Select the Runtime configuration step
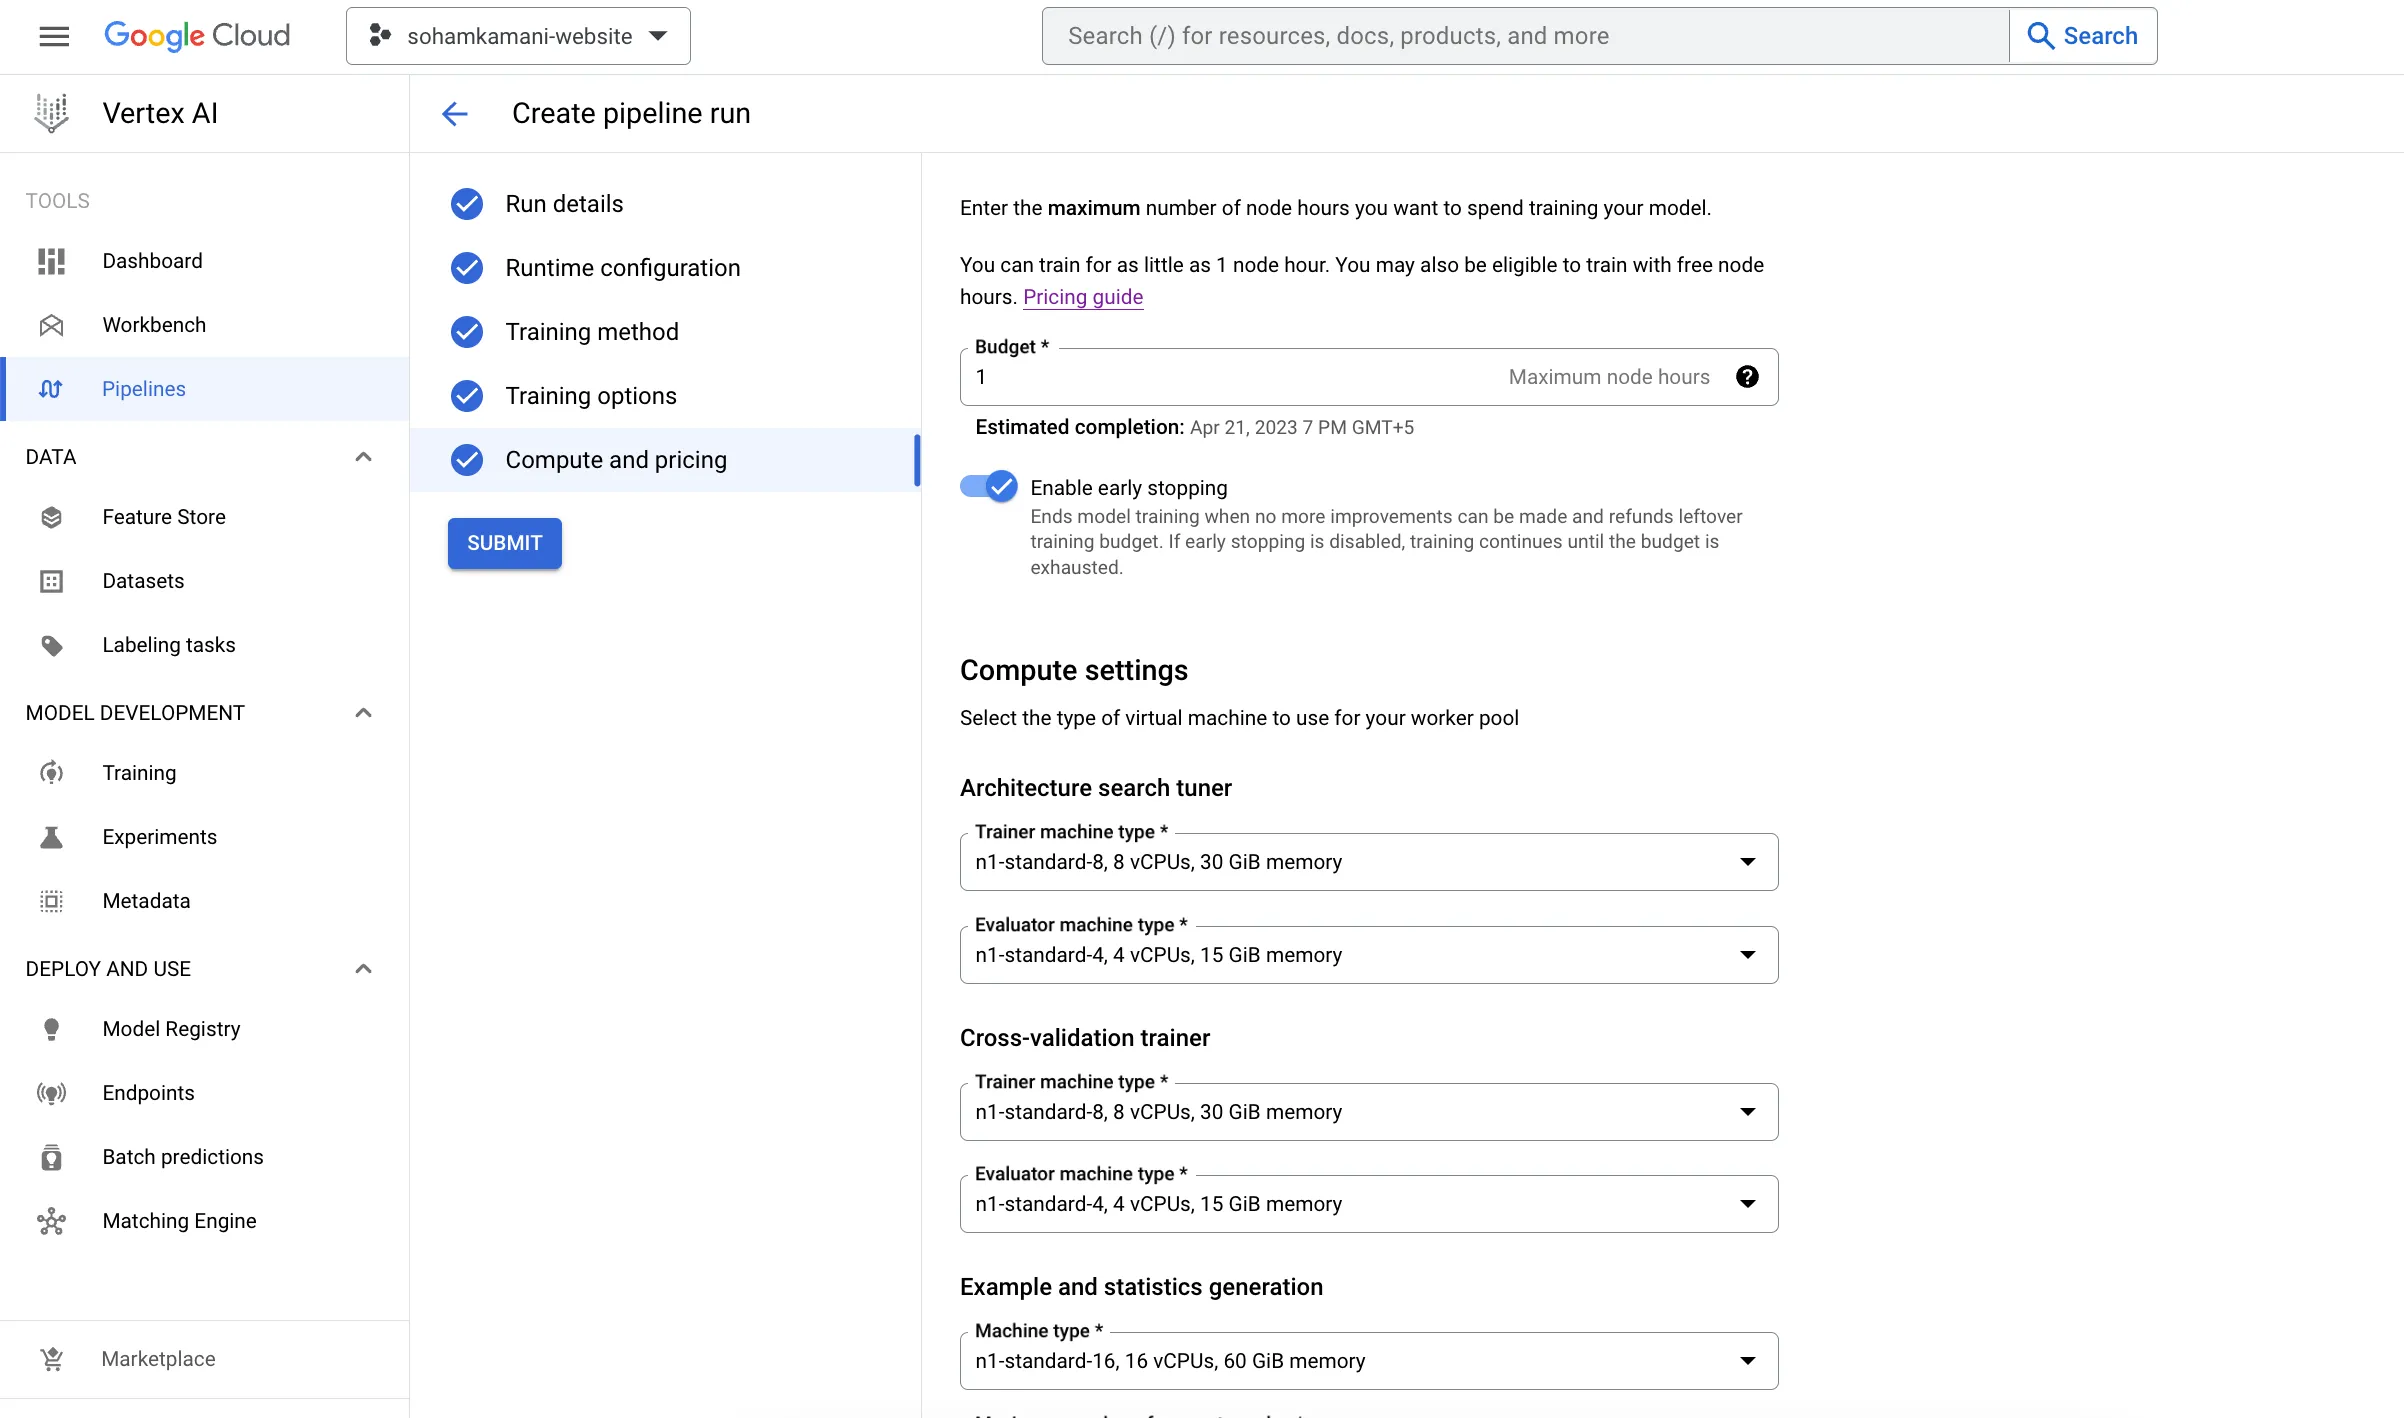 click(x=622, y=268)
